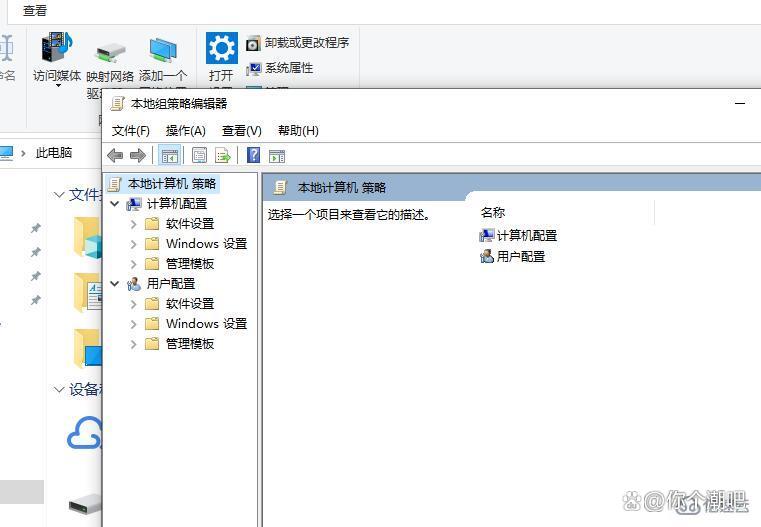Open the 操作(A) menu
The height and width of the screenshot is (527, 761).
(185, 131)
